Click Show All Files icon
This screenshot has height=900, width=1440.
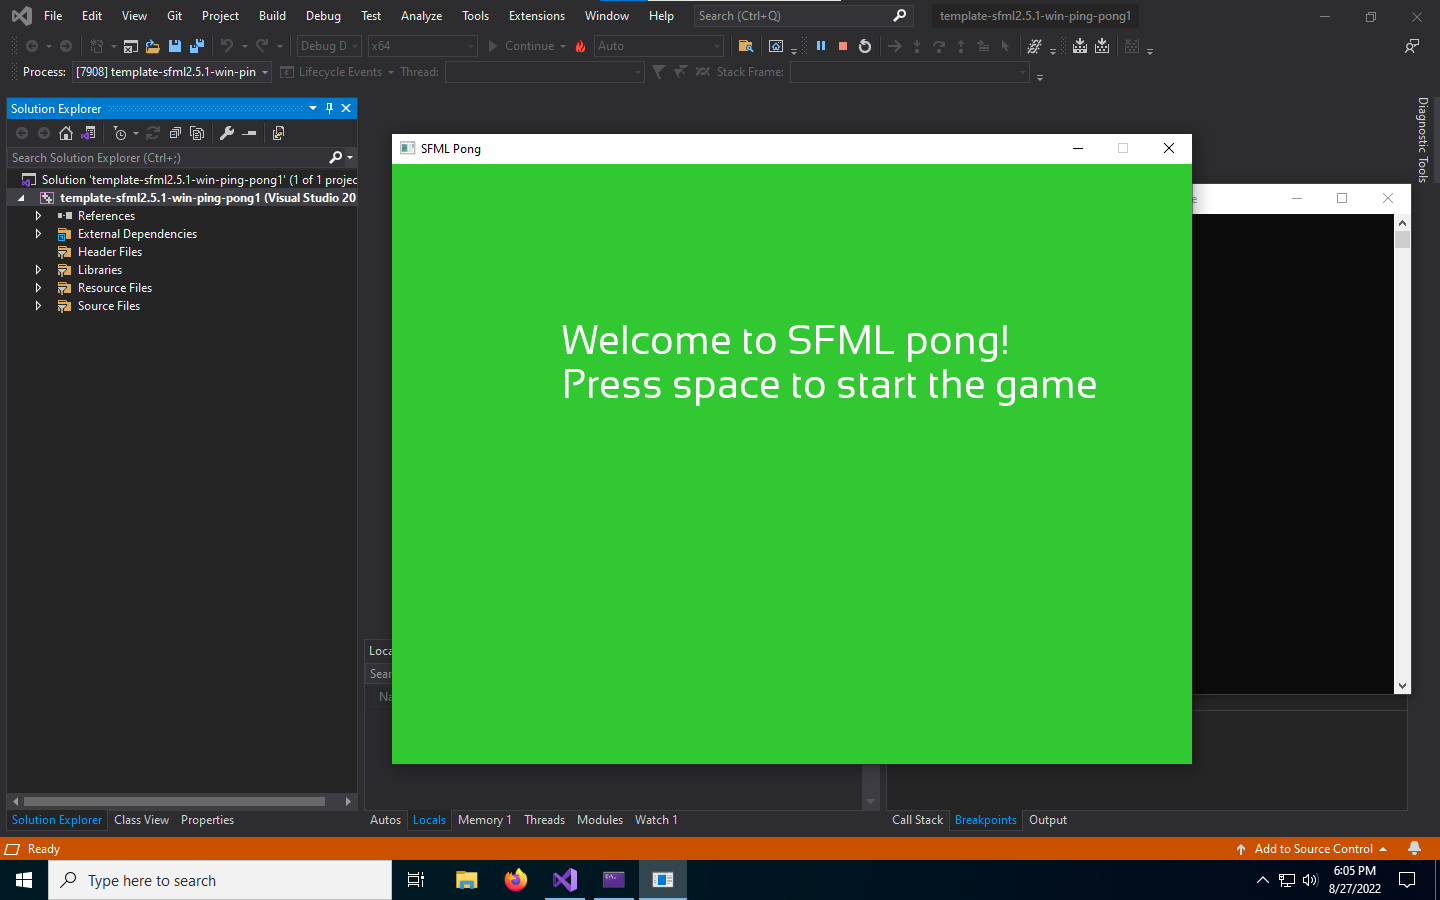coord(197,133)
